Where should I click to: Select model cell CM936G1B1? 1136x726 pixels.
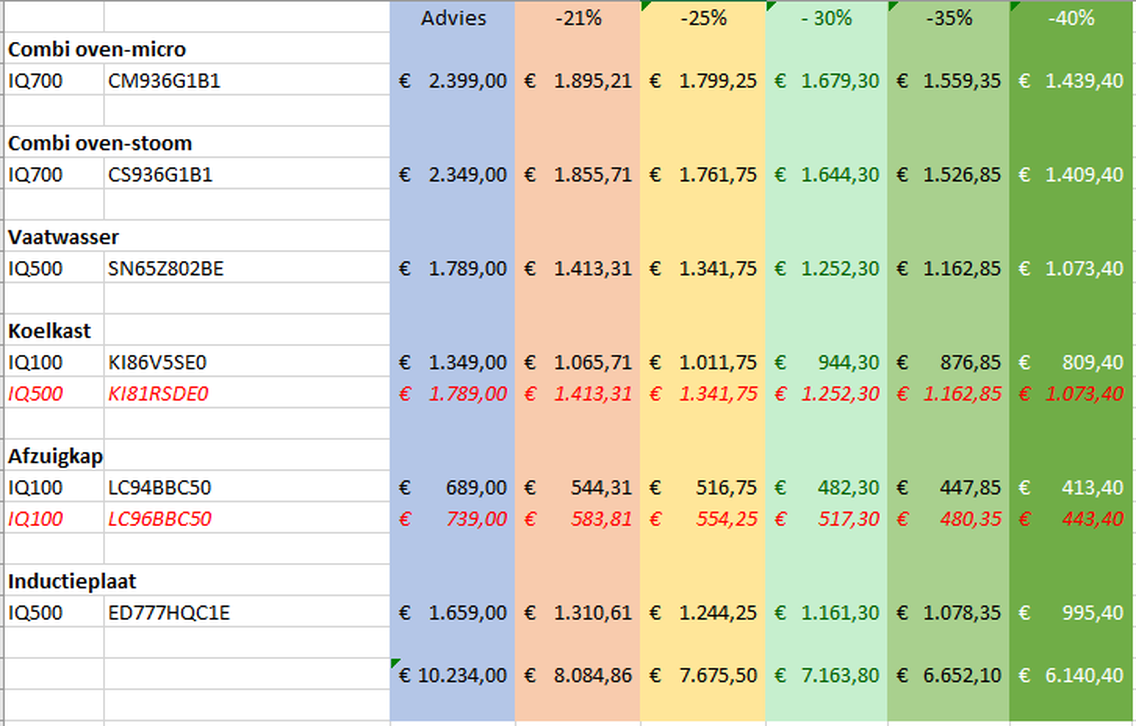[x=246, y=80]
